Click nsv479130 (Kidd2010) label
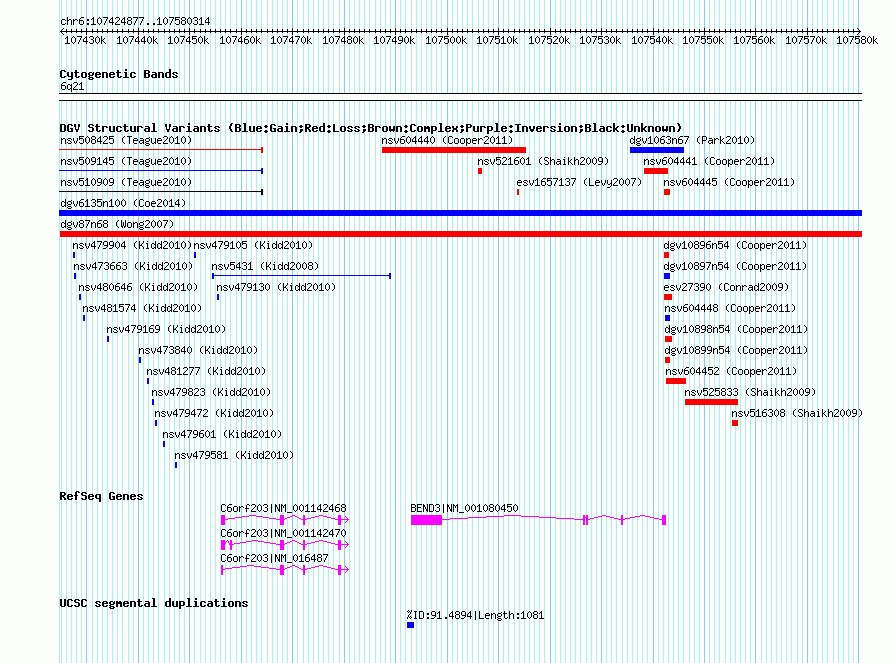The image size is (890, 663). pyautogui.click(x=276, y=287)
